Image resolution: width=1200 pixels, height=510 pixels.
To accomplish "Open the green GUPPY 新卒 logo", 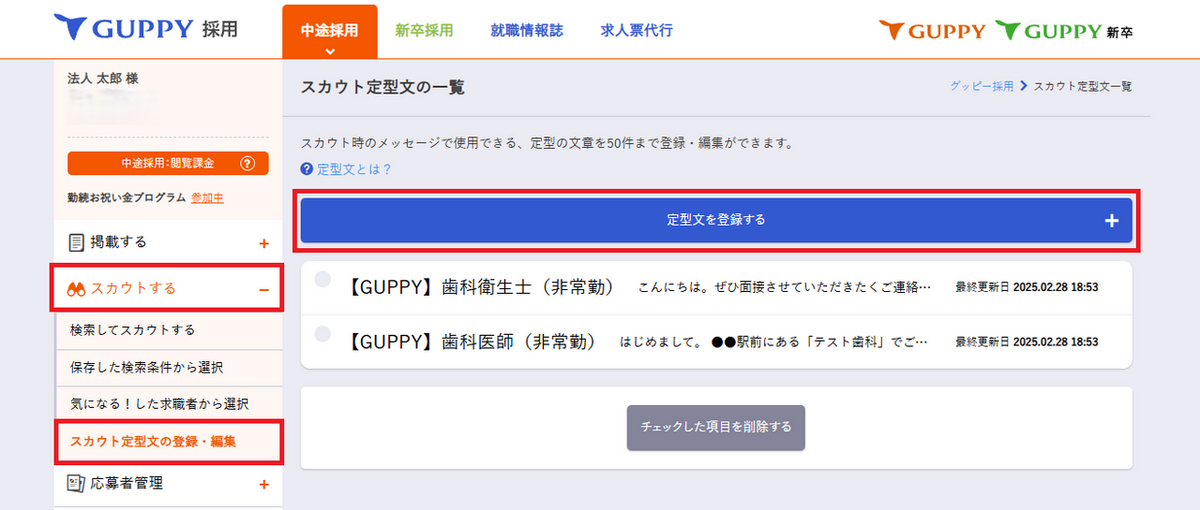I will (x=1063, y=31).
